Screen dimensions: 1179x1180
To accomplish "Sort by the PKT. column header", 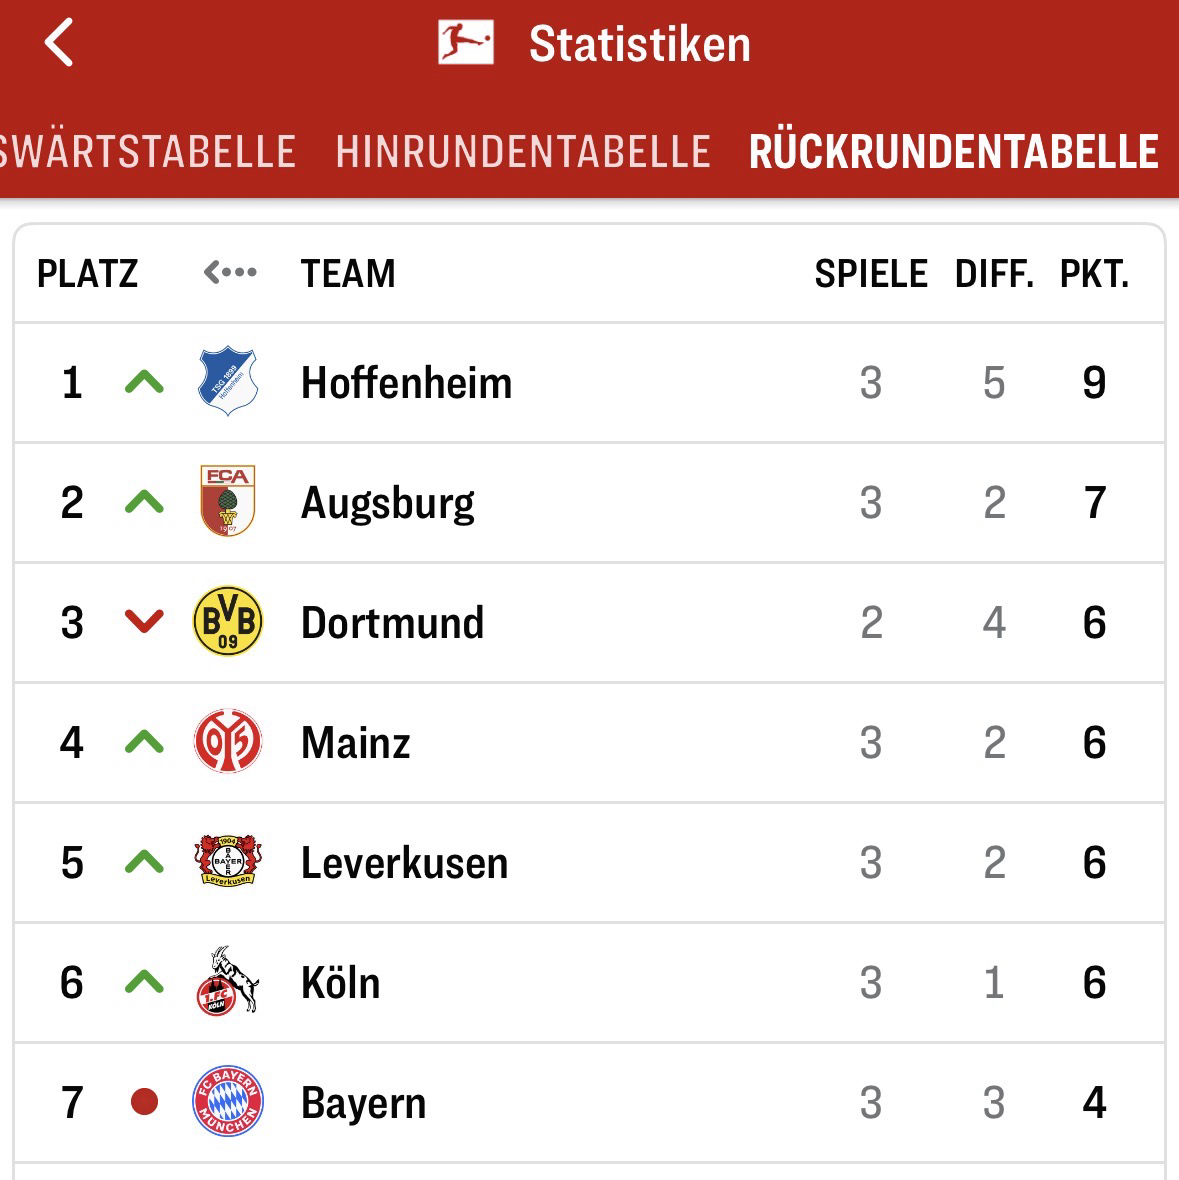I will [x=1094, y=273].
